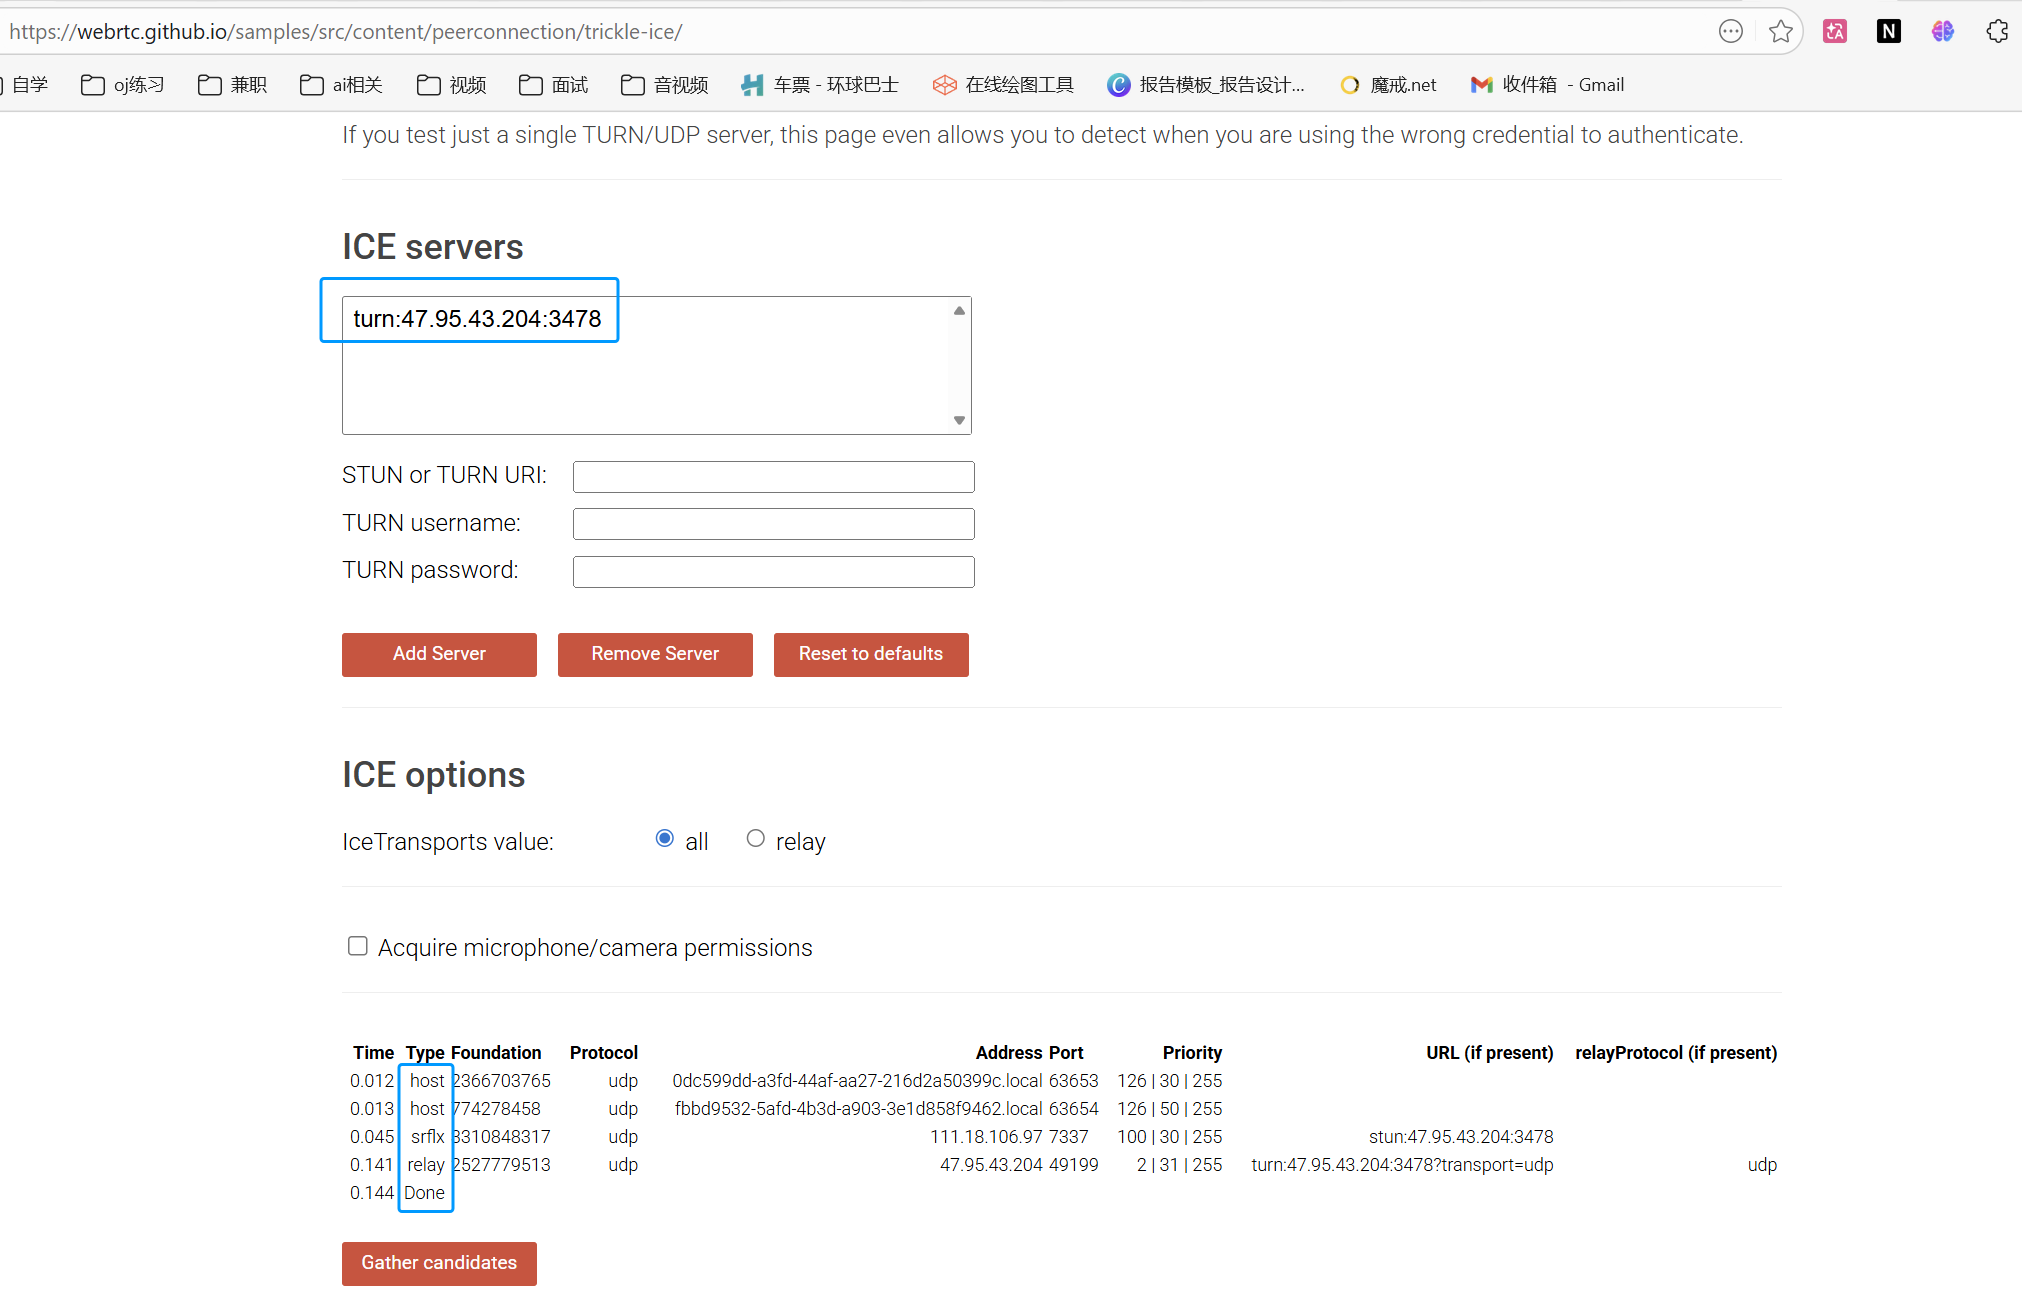Click the TURN username input field
2022x1297 pixels.
(x=773, y=524)
